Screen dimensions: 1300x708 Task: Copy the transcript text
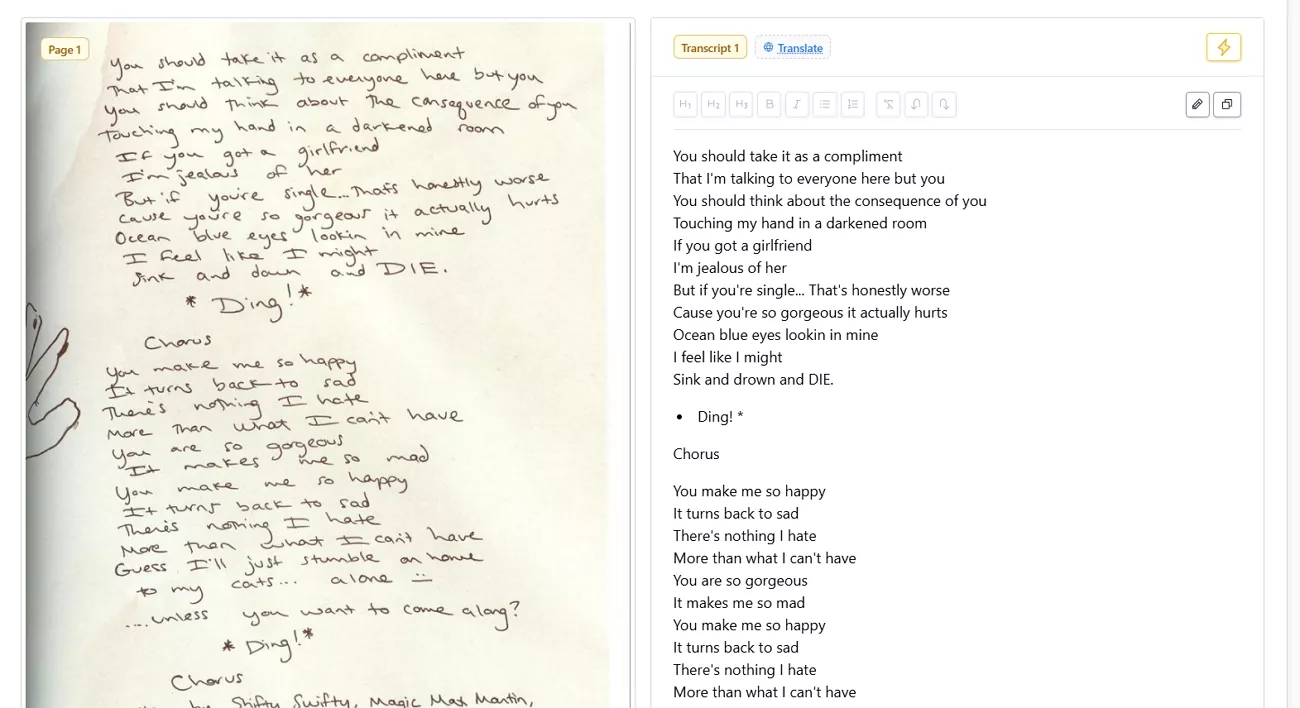[x=1227, y=104]
